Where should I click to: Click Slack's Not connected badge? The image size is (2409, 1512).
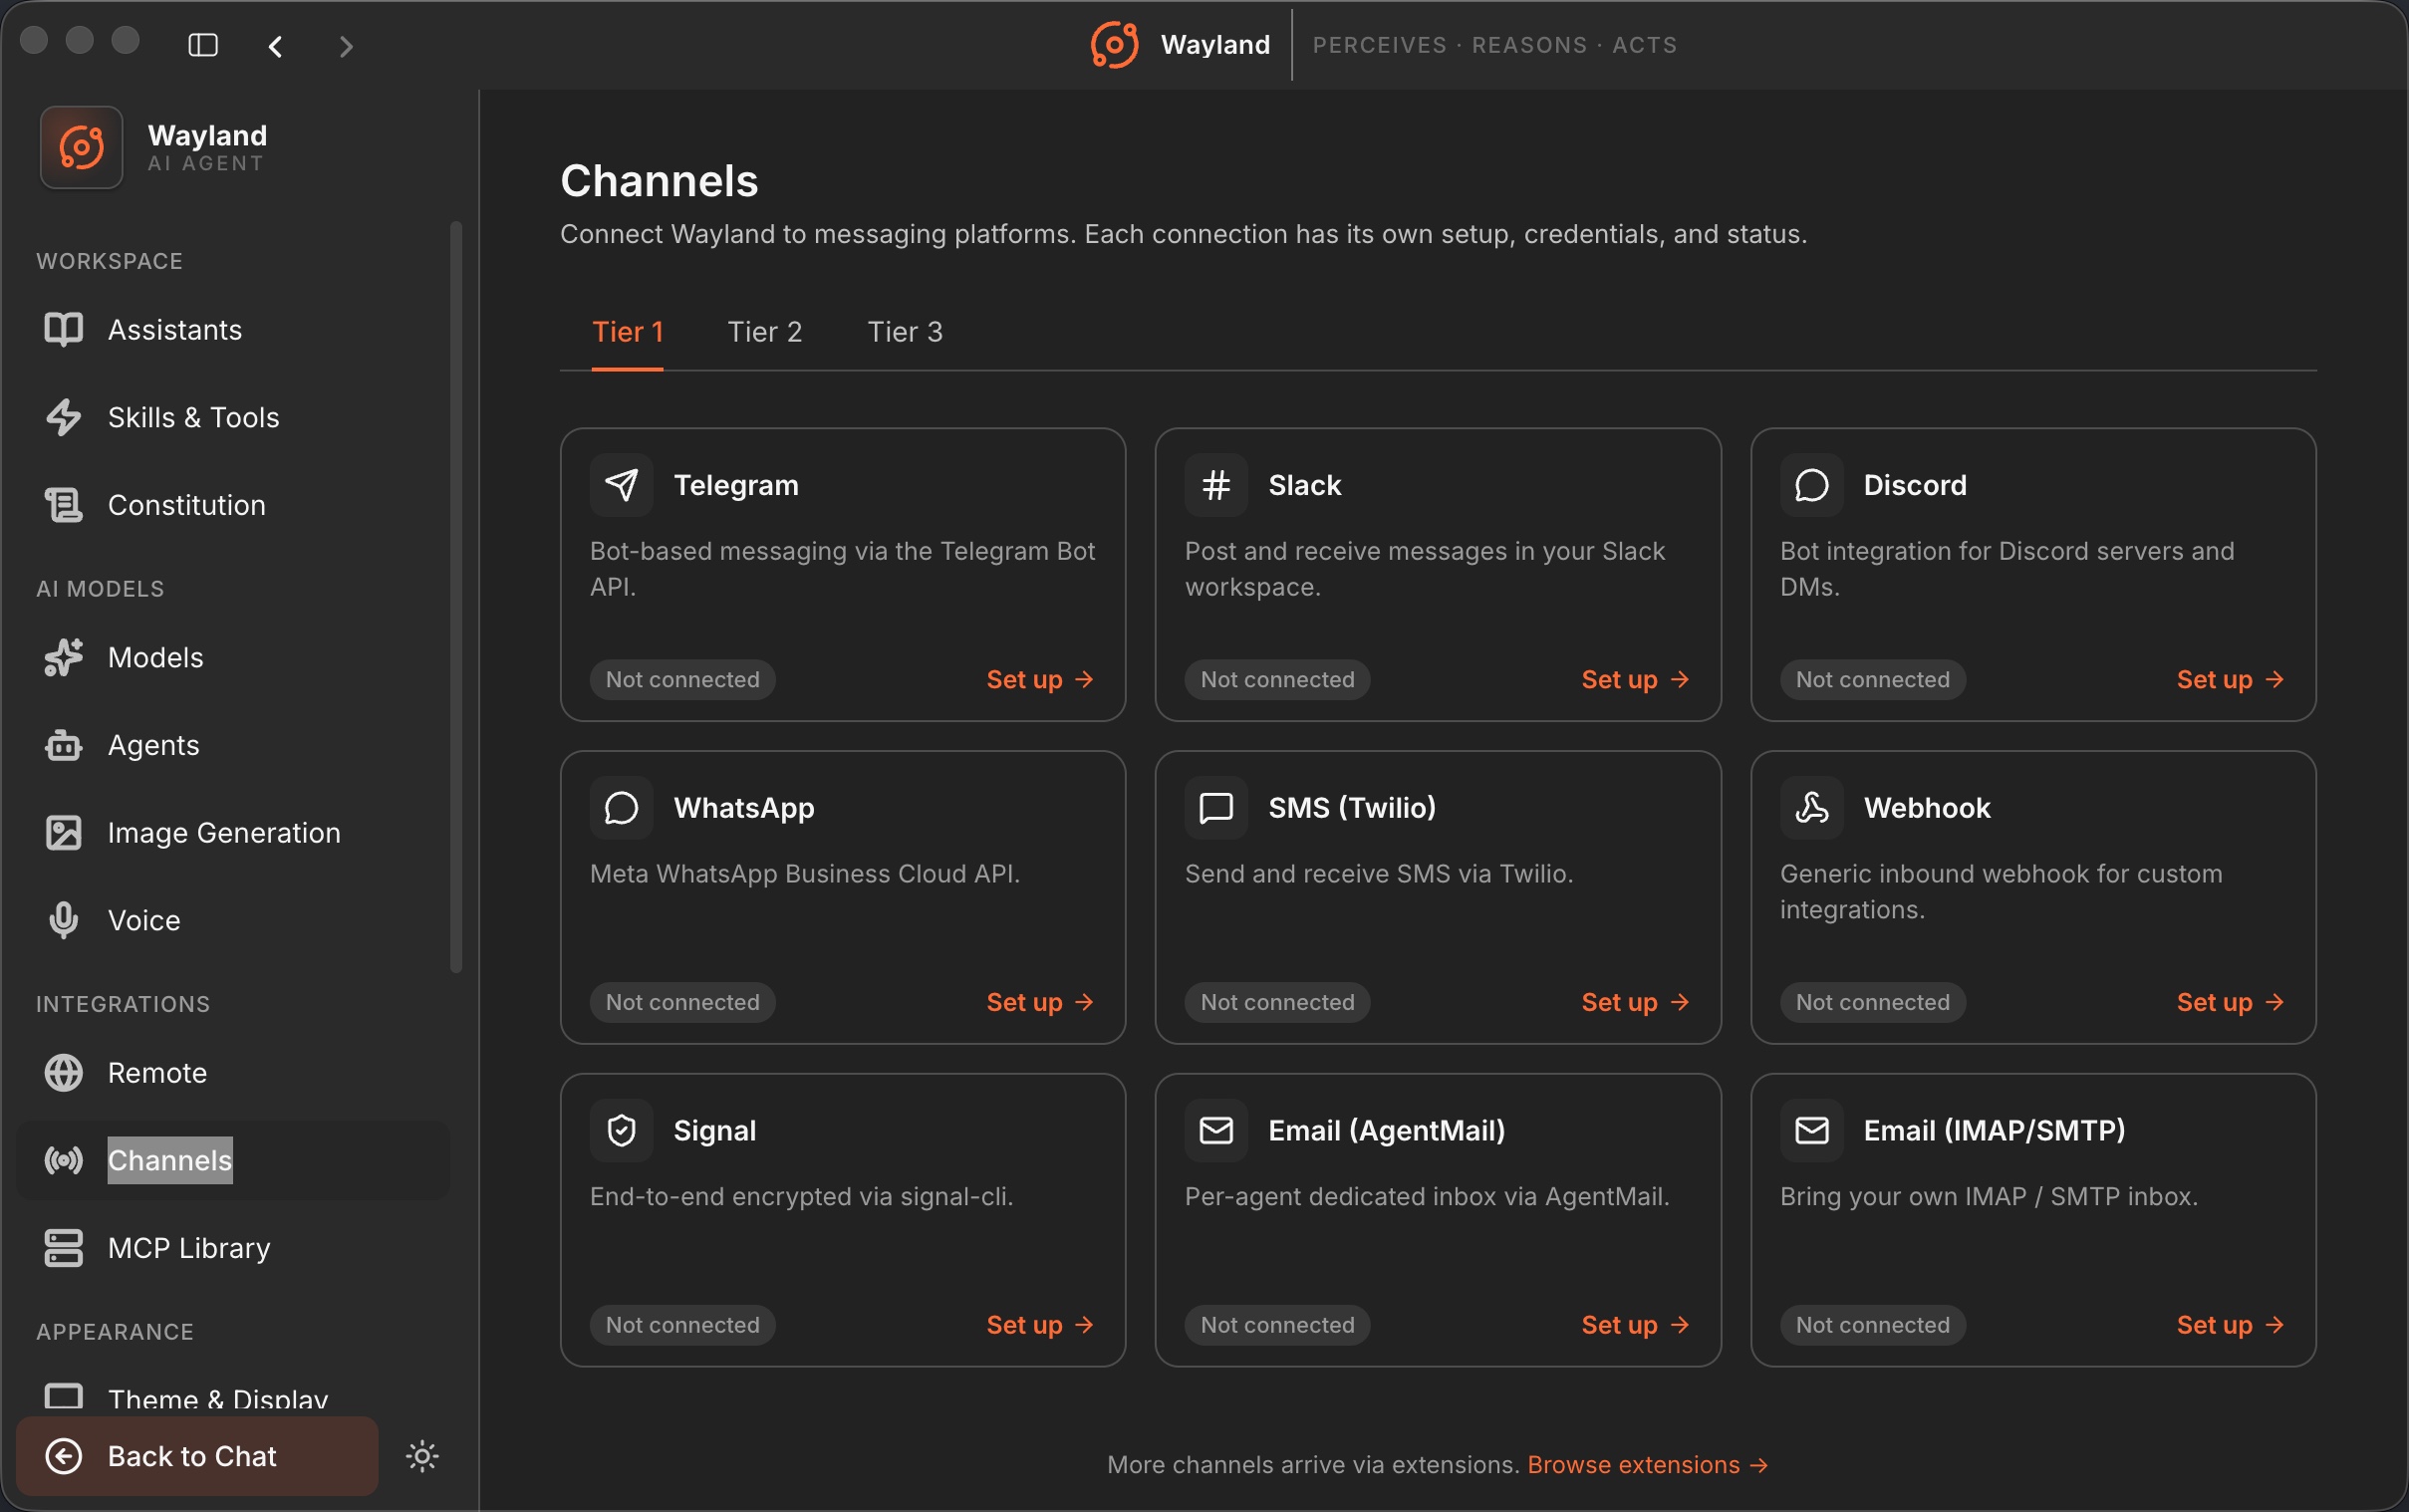click(x=1278, y=680)
